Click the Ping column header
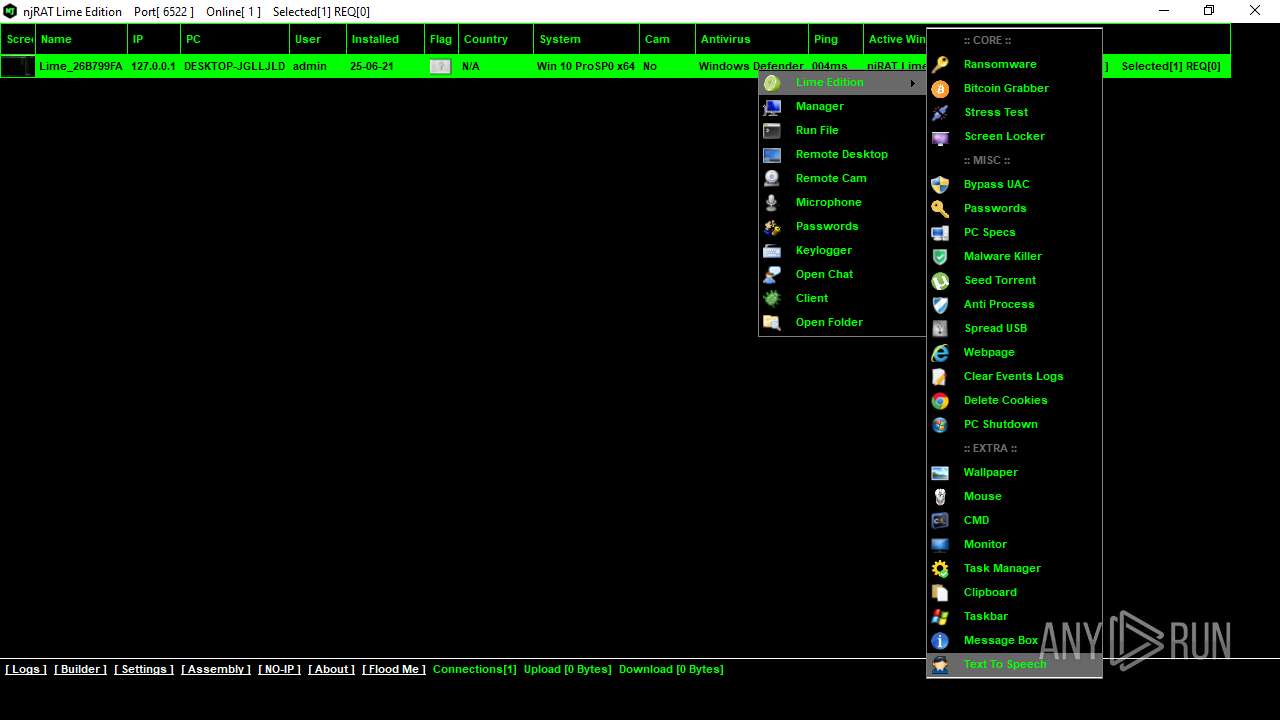 [x=836, y=39]
